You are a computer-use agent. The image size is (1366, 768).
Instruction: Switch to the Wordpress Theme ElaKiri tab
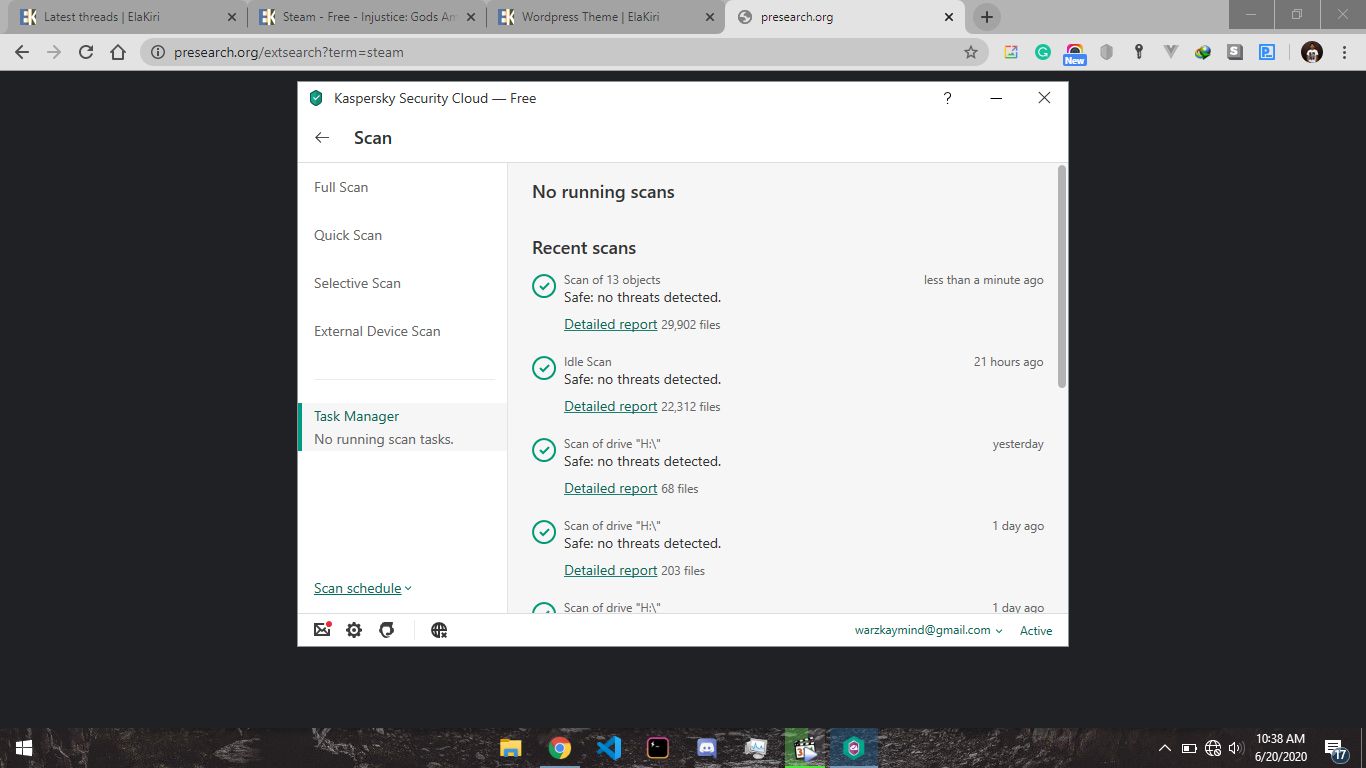[x=605, y=17]
